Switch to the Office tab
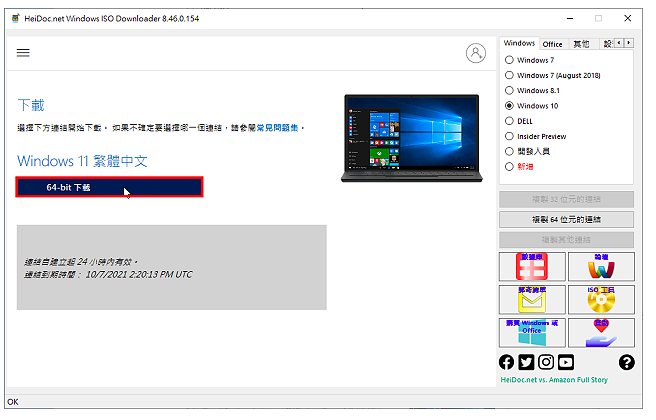This screenshot has width=656, height=420. 552,44
